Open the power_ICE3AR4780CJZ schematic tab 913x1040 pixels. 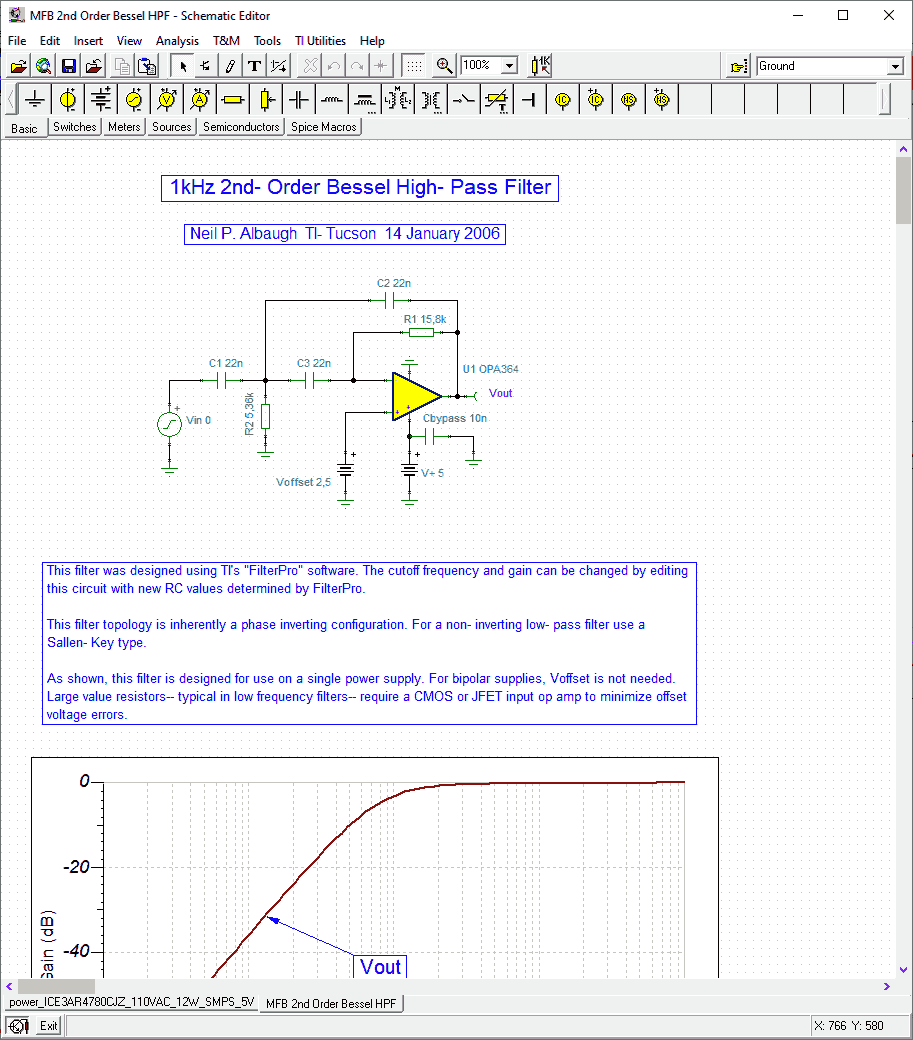[x=130, y=1003]
